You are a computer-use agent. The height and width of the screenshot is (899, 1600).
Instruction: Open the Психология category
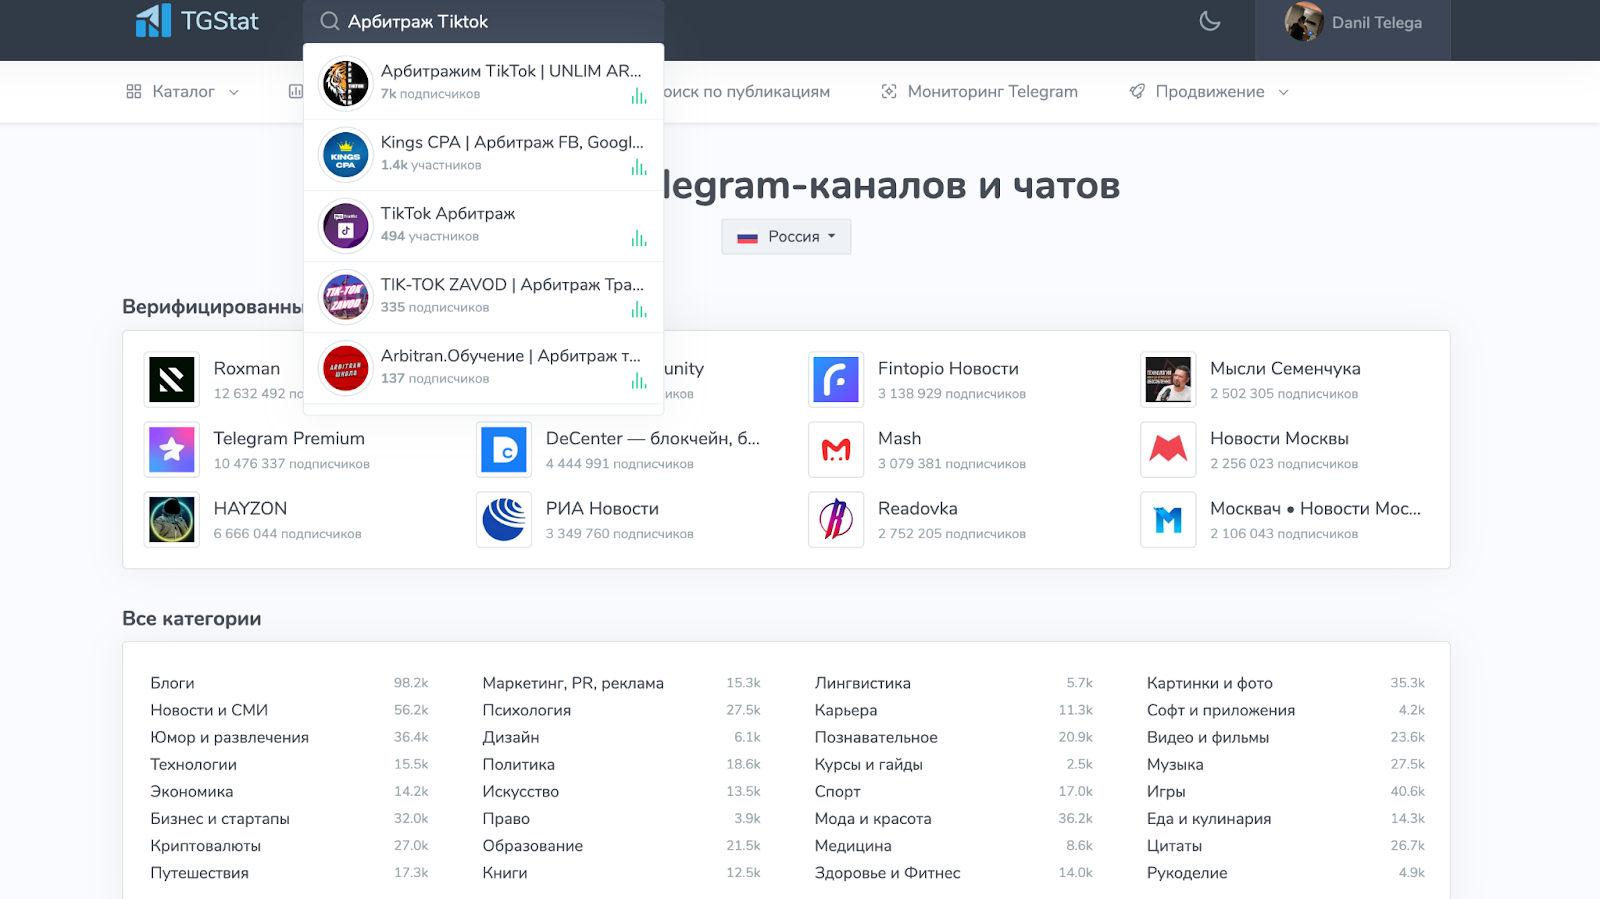pos(526,710)
